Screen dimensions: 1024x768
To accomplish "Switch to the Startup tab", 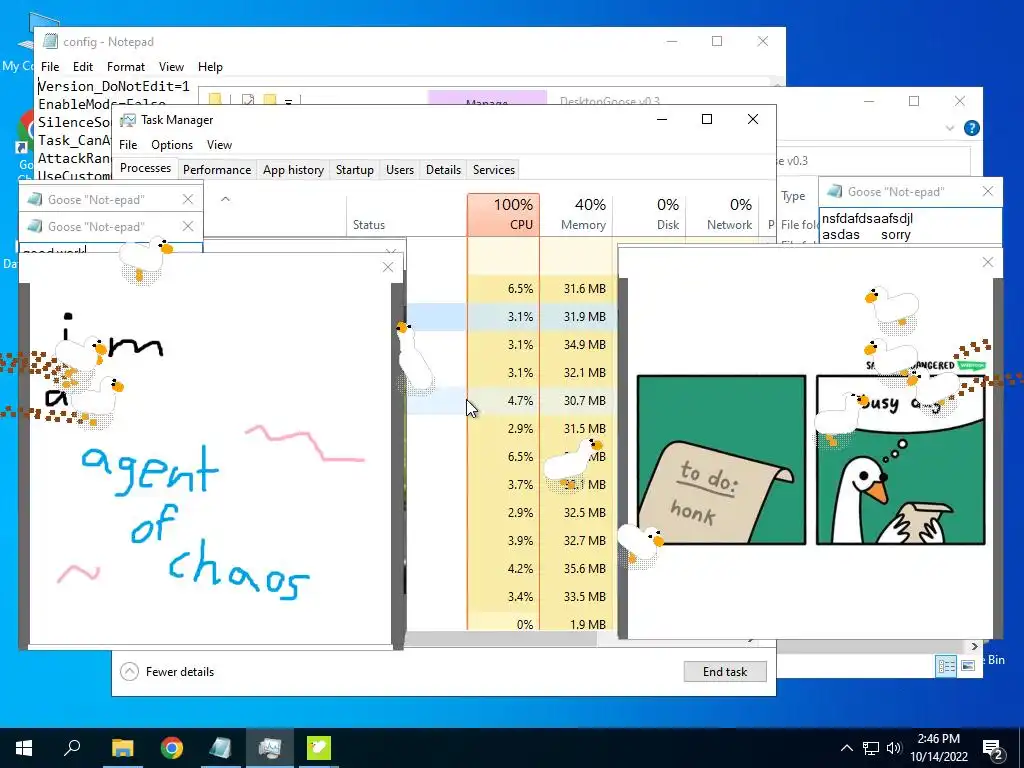I will tap(355, 170).
